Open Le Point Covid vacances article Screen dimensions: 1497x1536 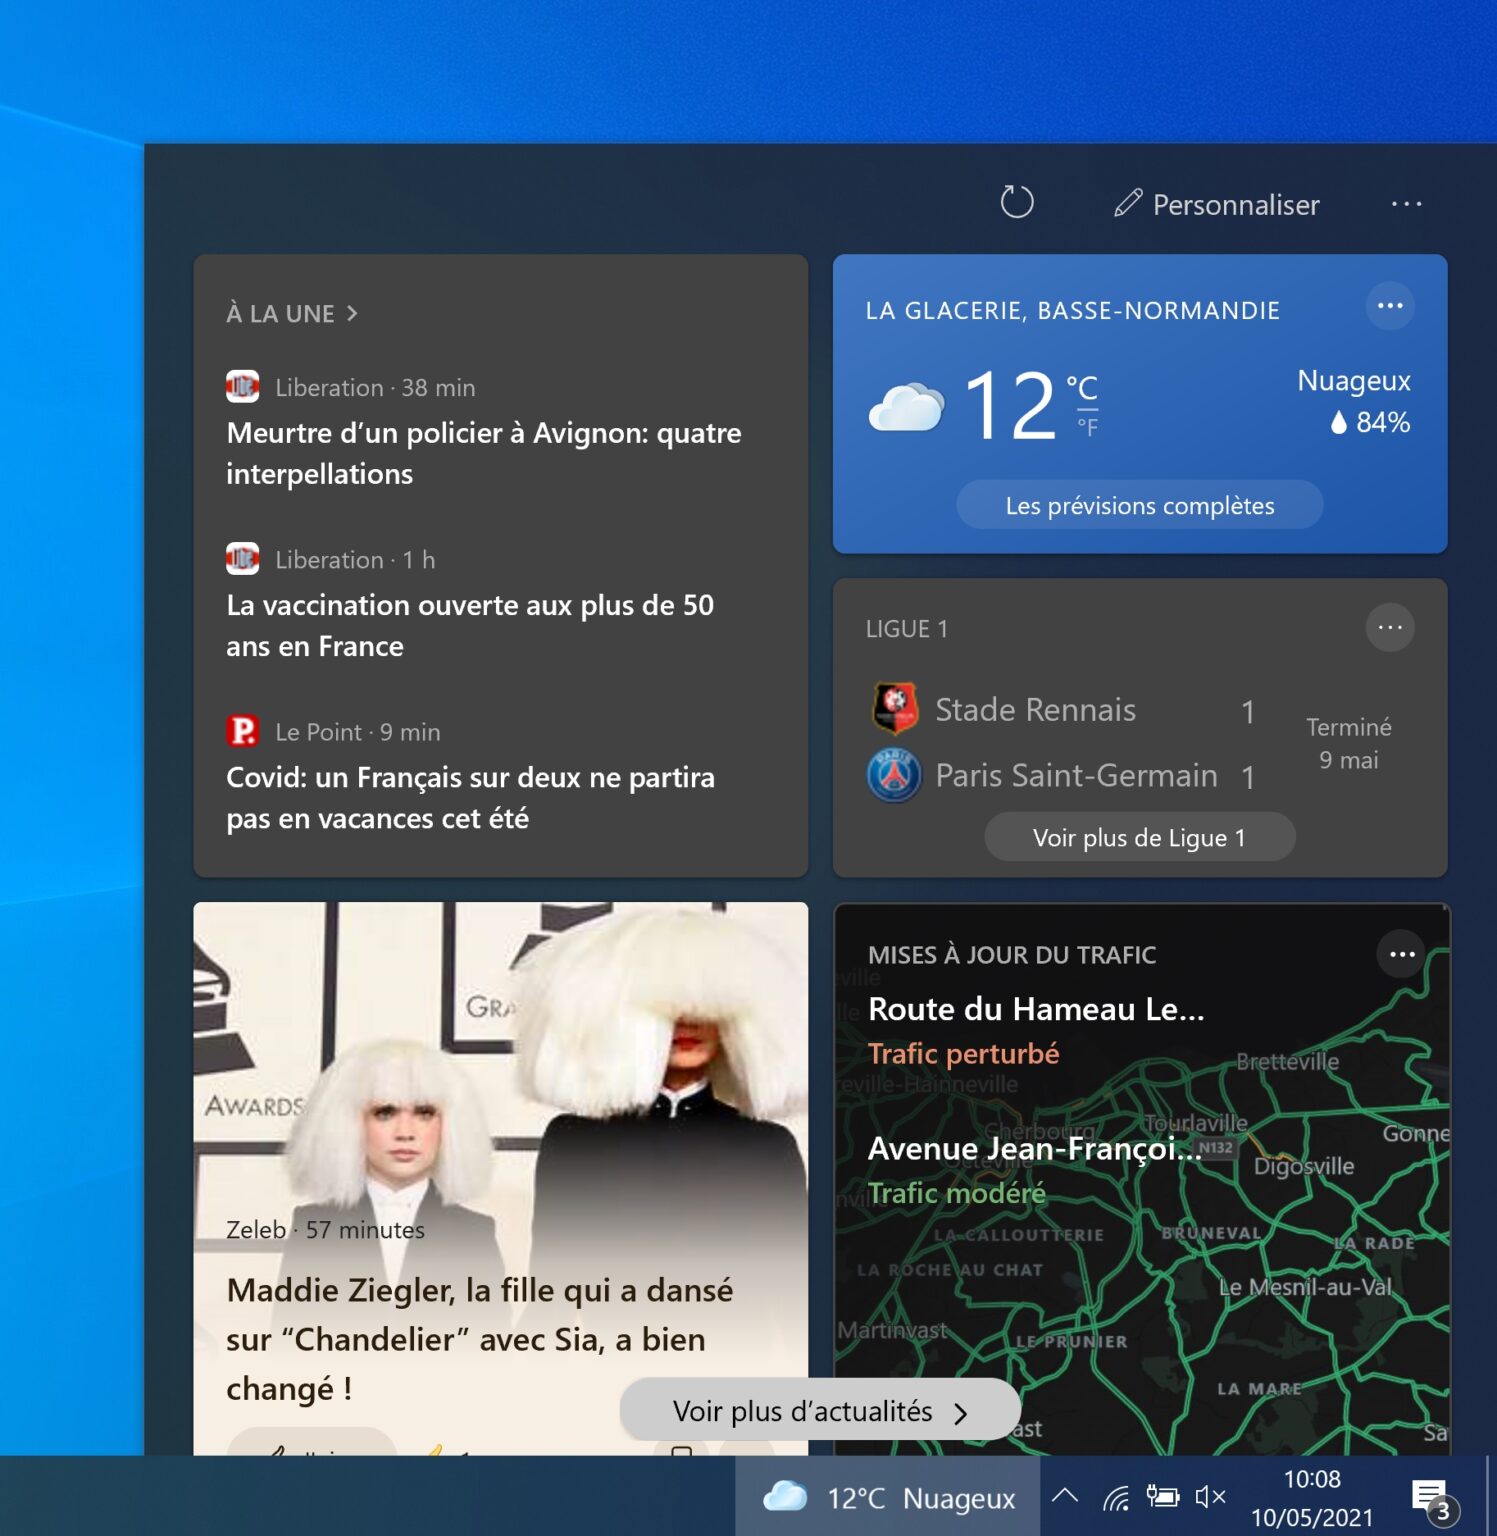tap(470, 797)
